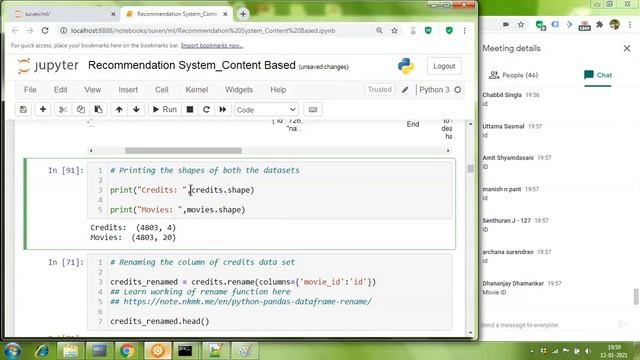Click send message arrow icon

622,325
